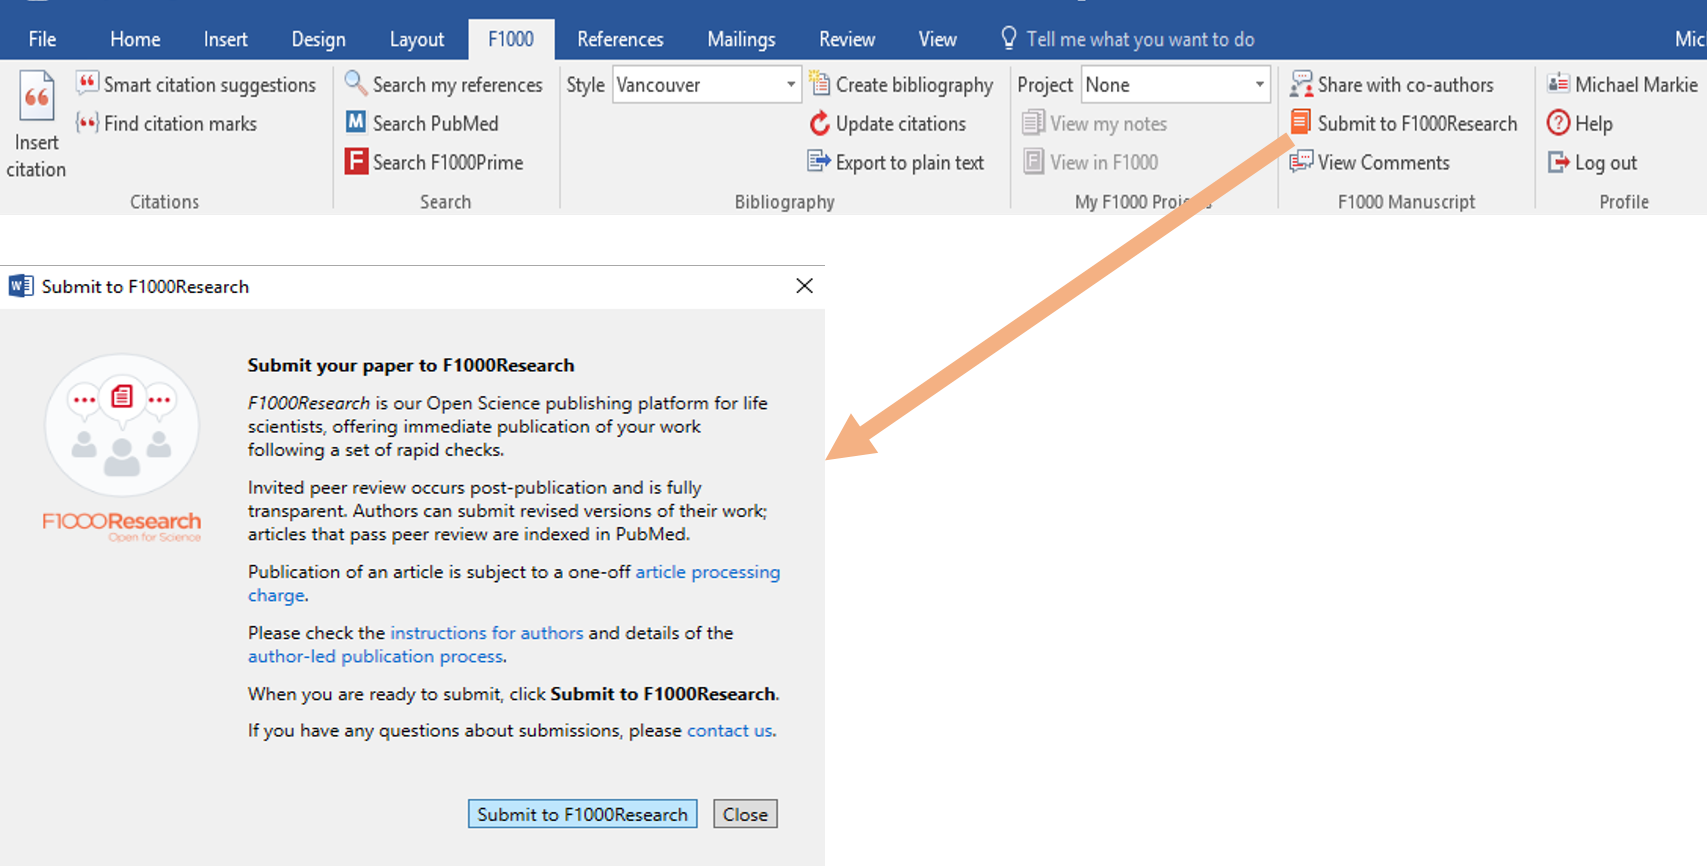Go to the Mailings tab
The image size is (1707, 866).
click(741, 39)
